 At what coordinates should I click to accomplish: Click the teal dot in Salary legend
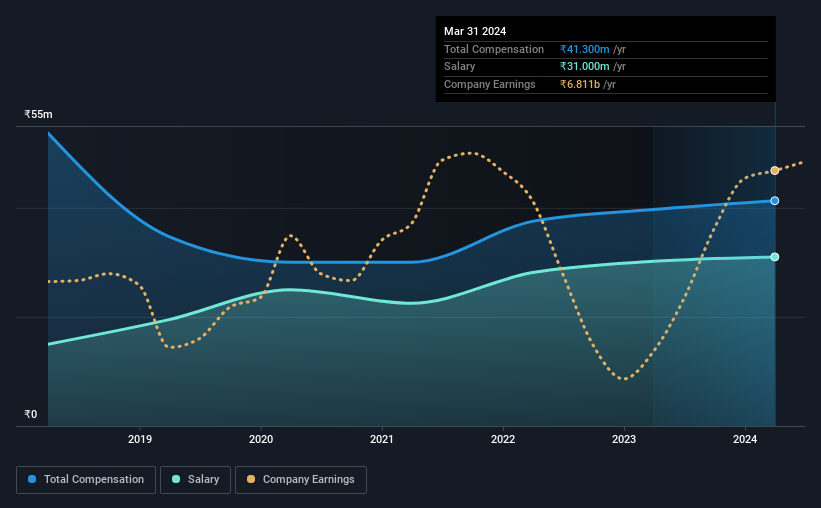click(176, 479)
